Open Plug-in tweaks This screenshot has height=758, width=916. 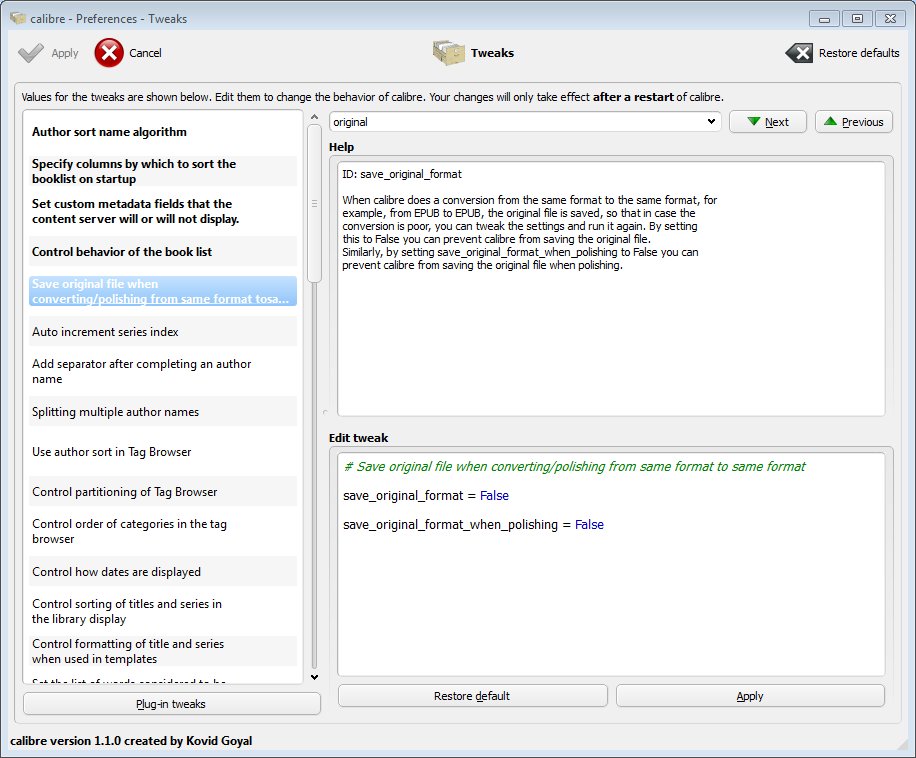coord(171,704)
